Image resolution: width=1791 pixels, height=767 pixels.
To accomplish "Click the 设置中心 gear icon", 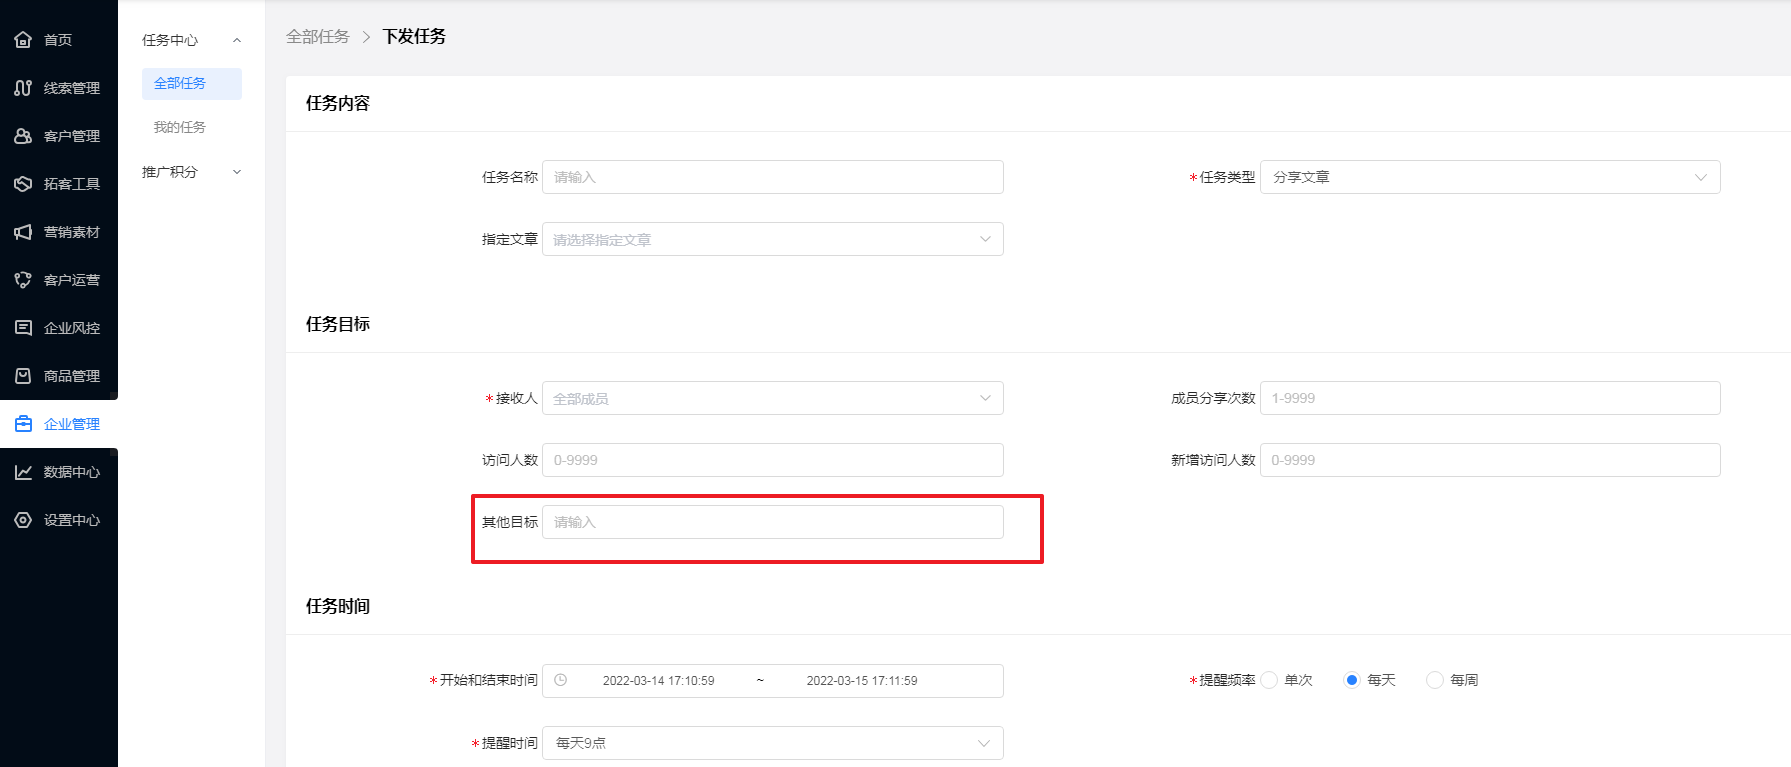I will coord(23,520).
